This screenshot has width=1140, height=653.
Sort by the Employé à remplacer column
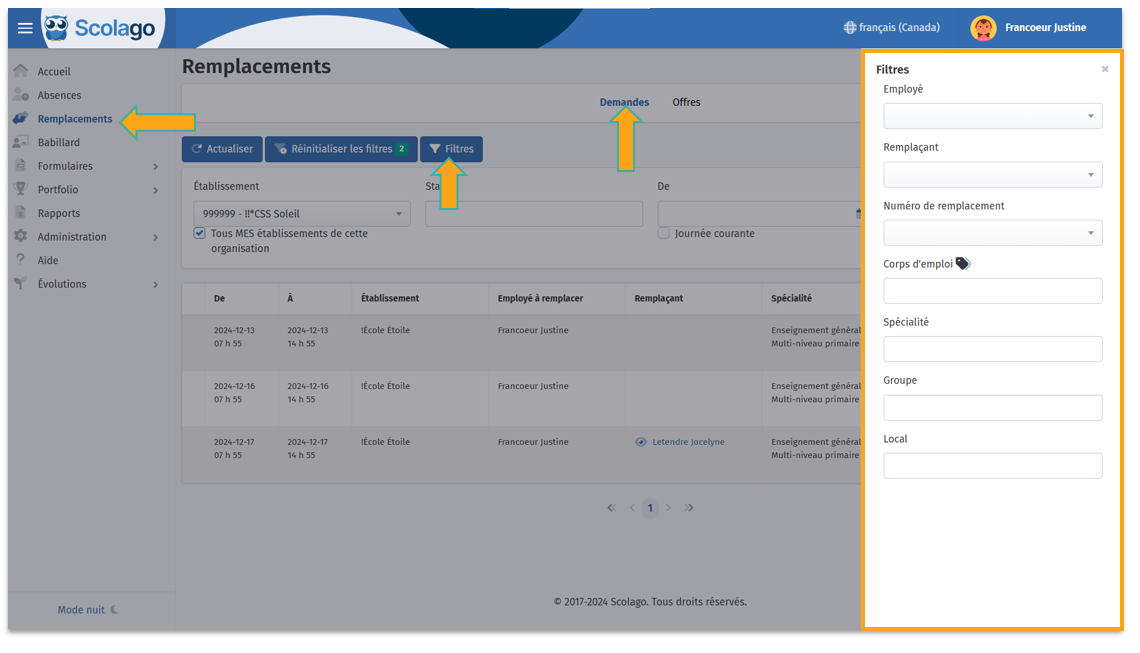540,298
